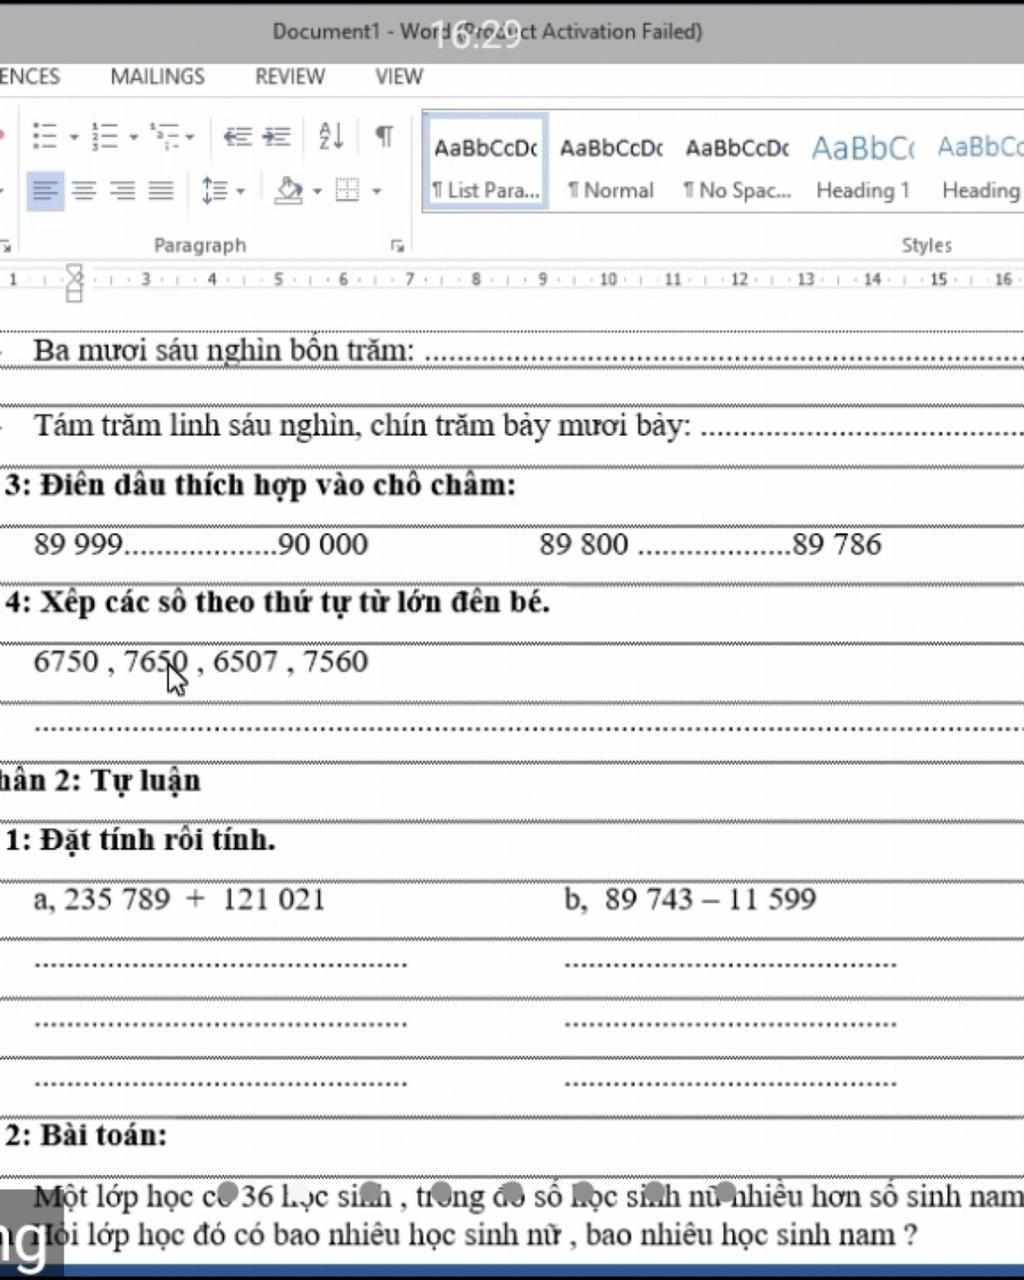This screenshot has width=1024, height=1280.
Task: Open line spacing dropdown arrow
Action: point(240,191)
